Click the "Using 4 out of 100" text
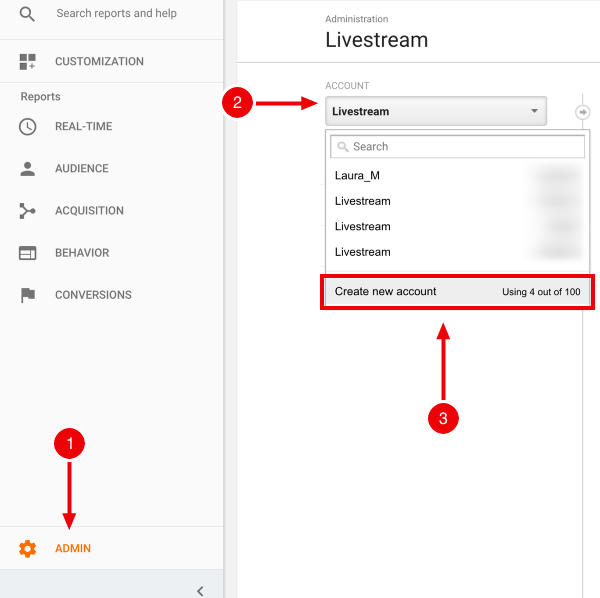This screenshot has height=598, width=600. coord(541,292)
